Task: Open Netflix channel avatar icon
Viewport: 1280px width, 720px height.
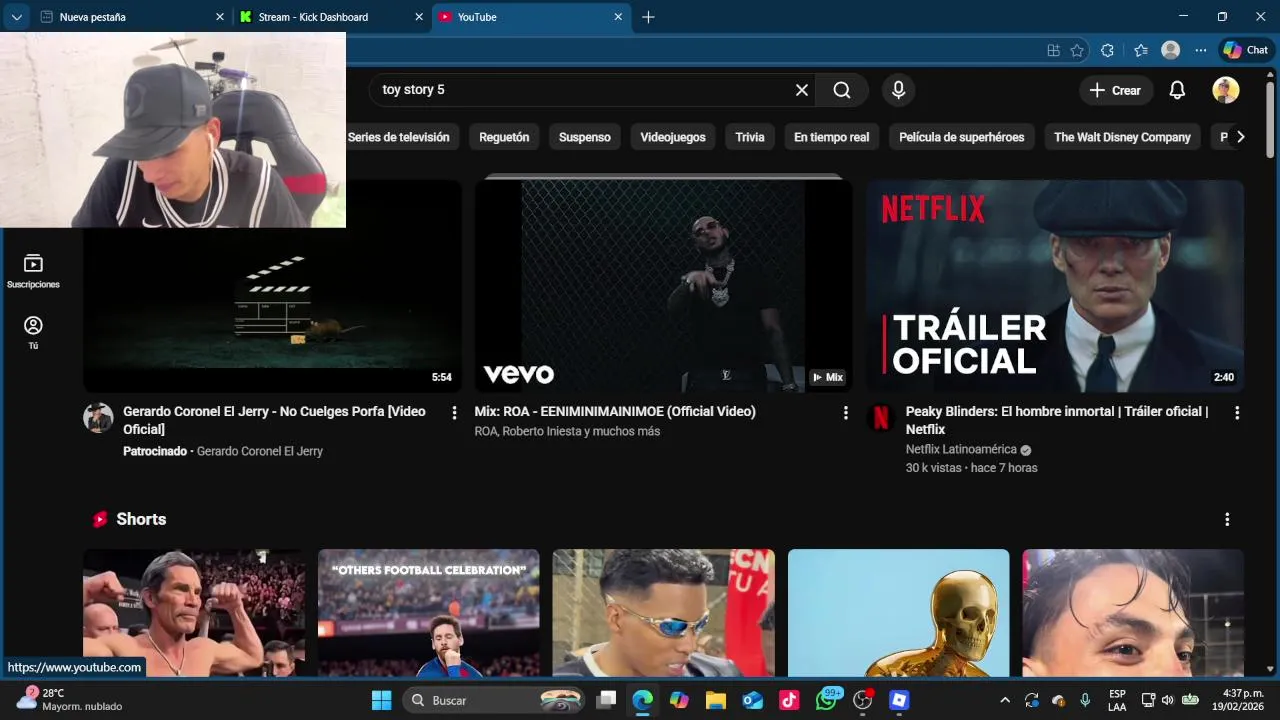Action: (880, 418)
